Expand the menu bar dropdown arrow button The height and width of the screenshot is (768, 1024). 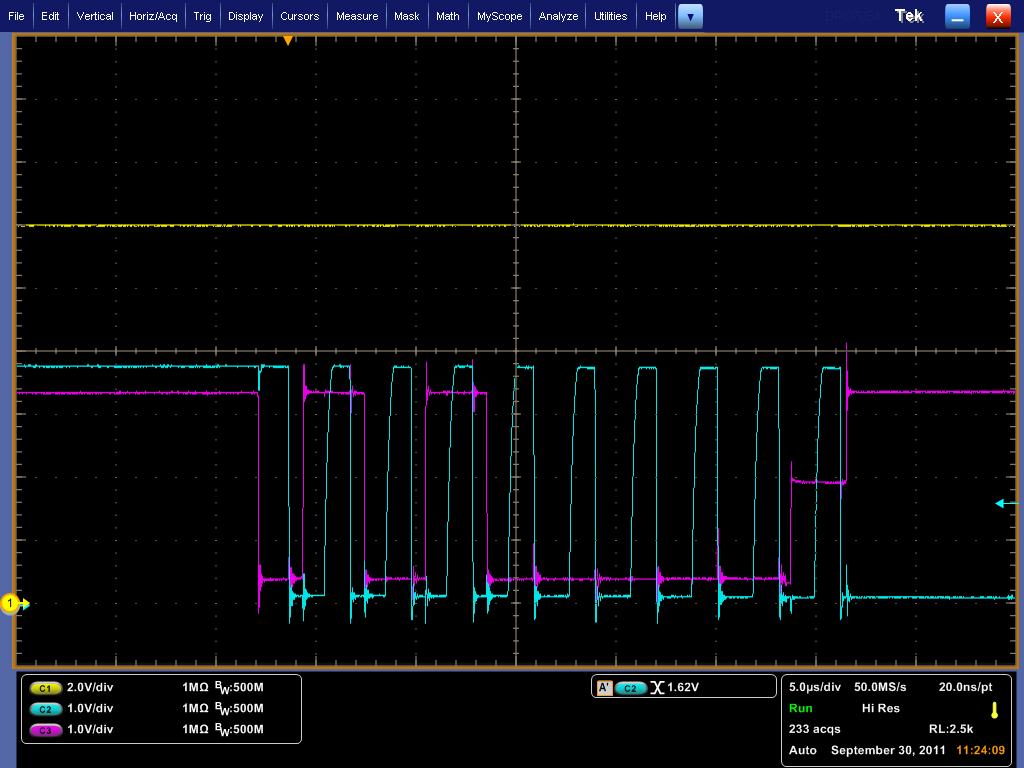coord(690,16)
